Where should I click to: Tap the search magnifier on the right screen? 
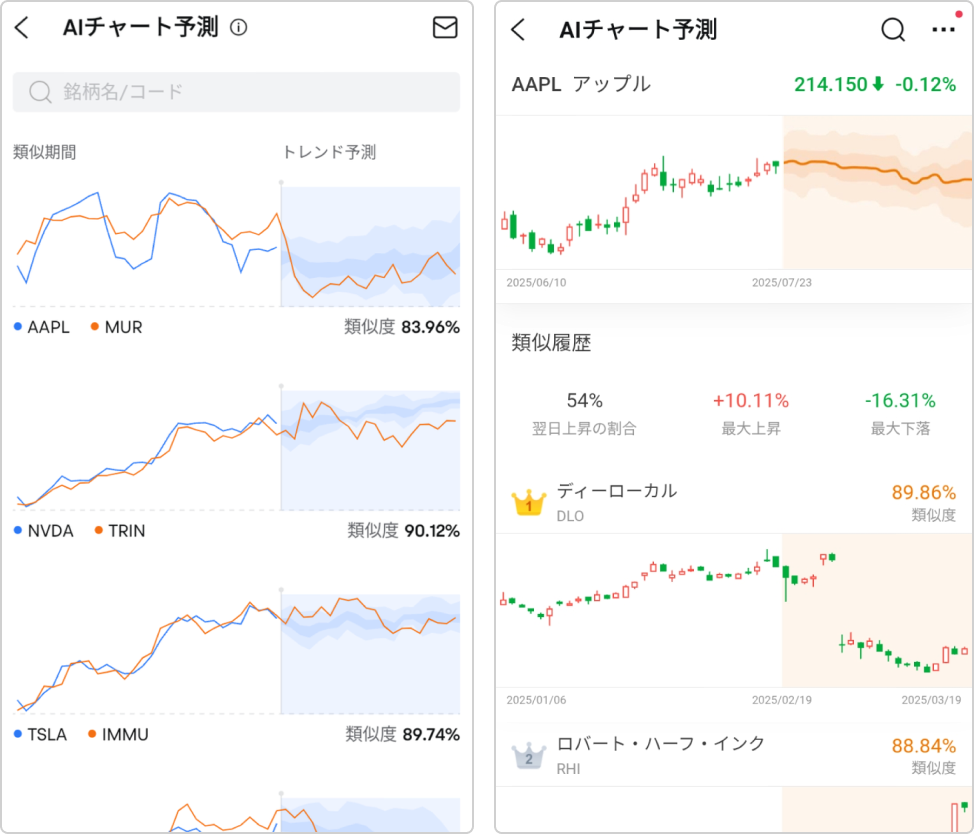(x=893, y=30)
